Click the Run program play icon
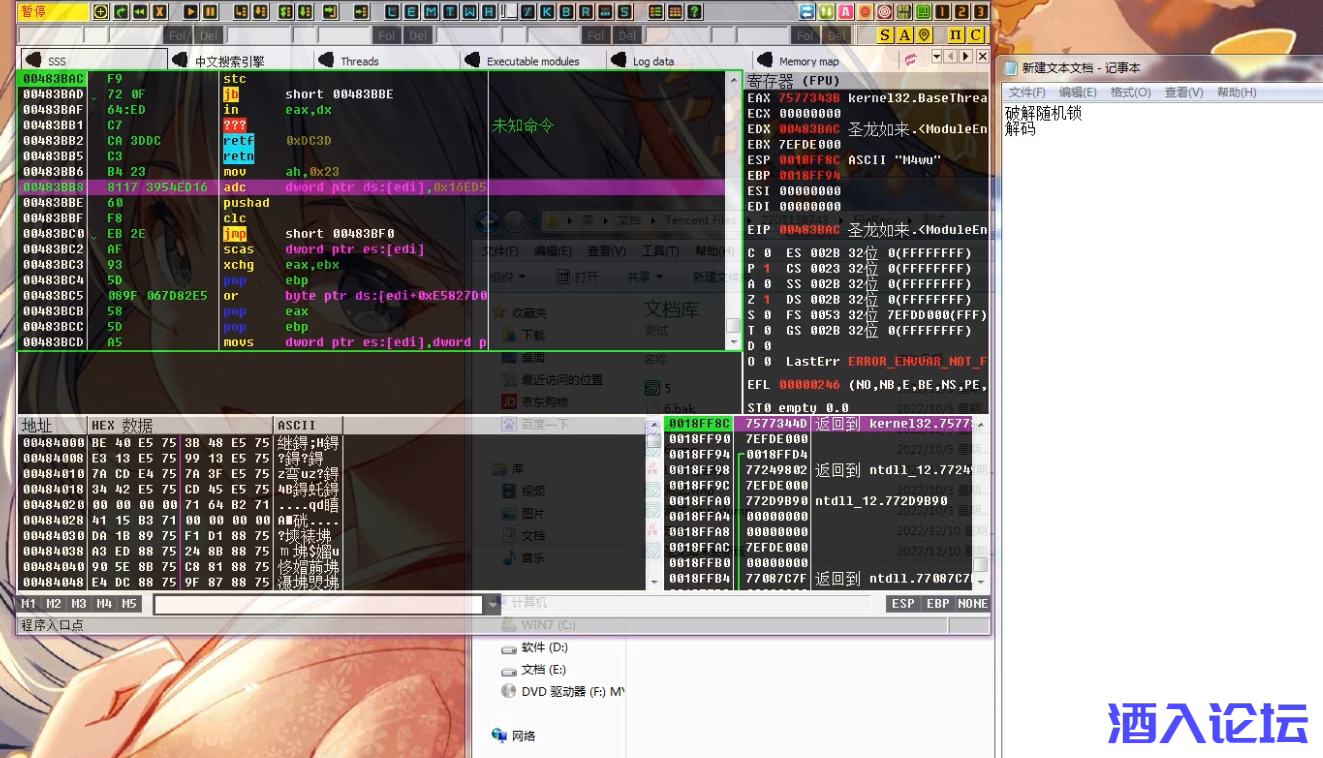The height and width of the screenshot is (758, 1323). [191, 12]
